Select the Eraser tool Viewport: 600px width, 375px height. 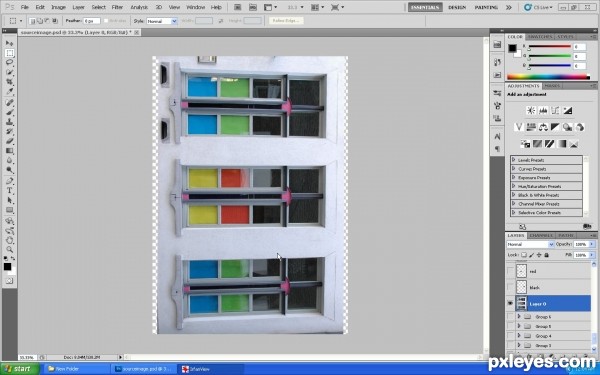(10, 141)
